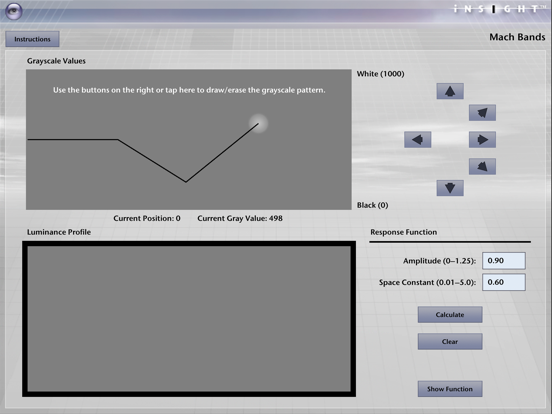Click the 'White (1000)' label
This screenshot has width=552, height=414.
(x=381, y=74)
